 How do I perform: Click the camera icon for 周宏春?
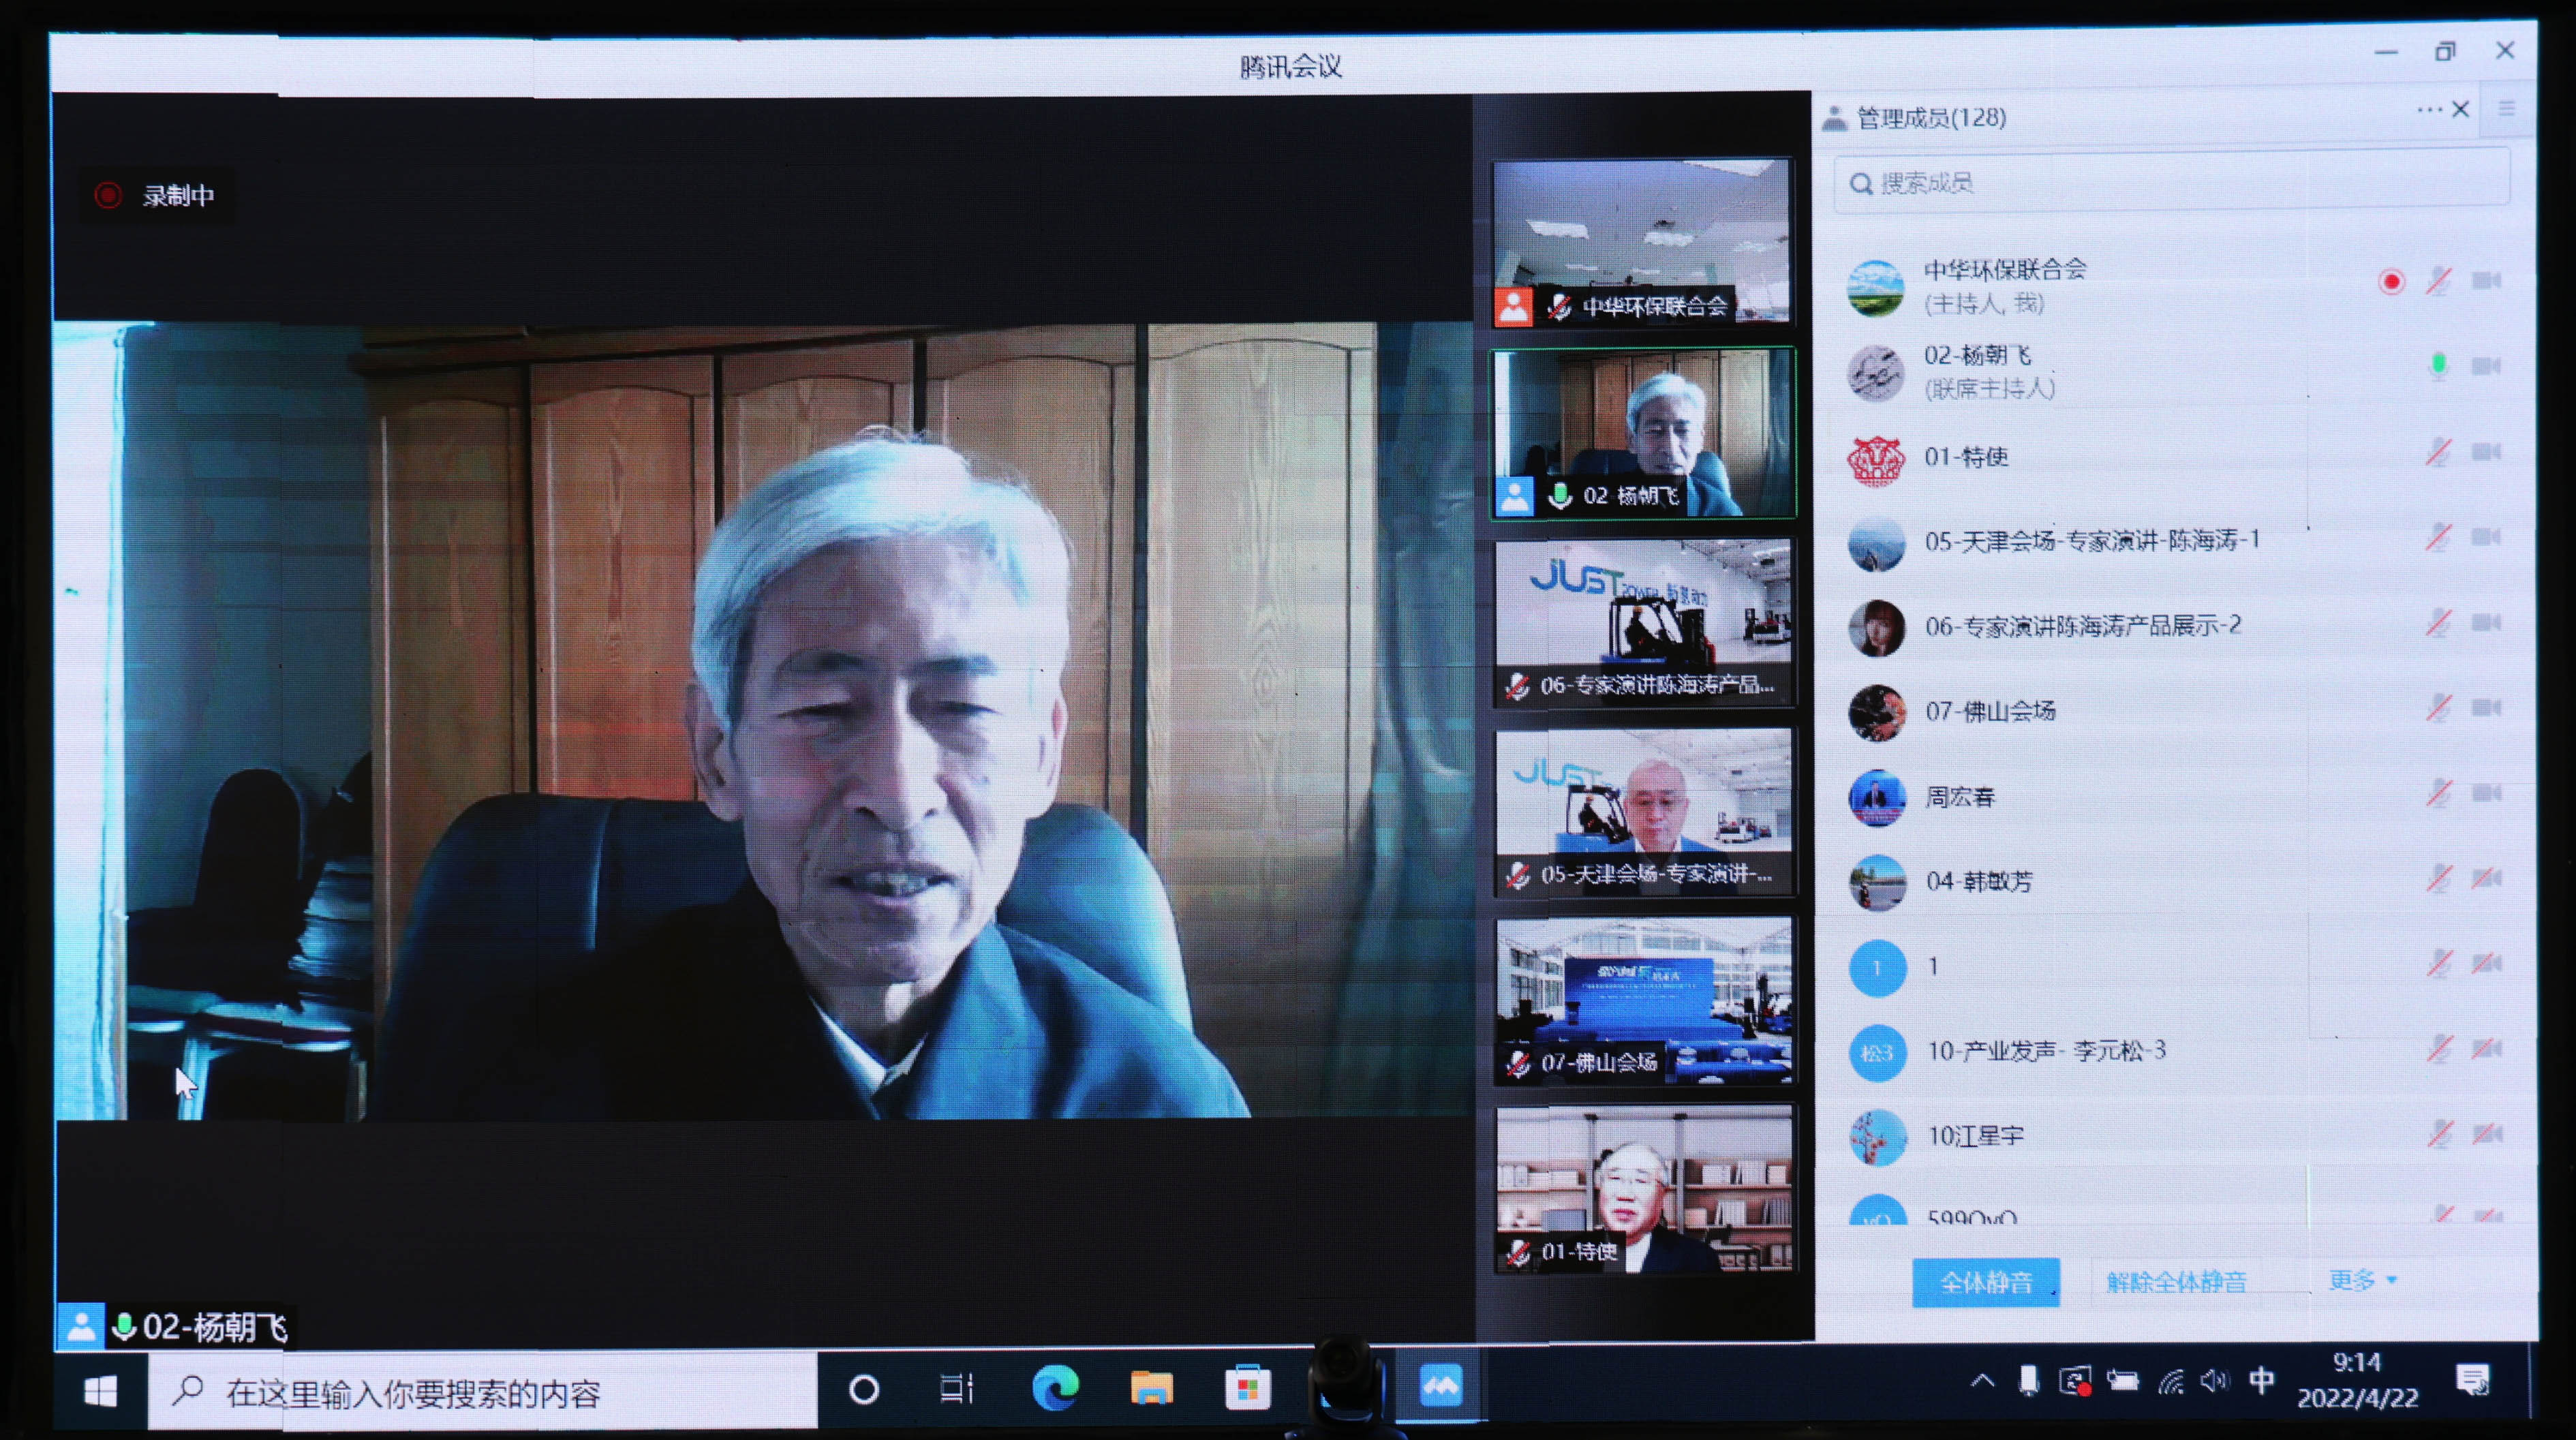2486,793
